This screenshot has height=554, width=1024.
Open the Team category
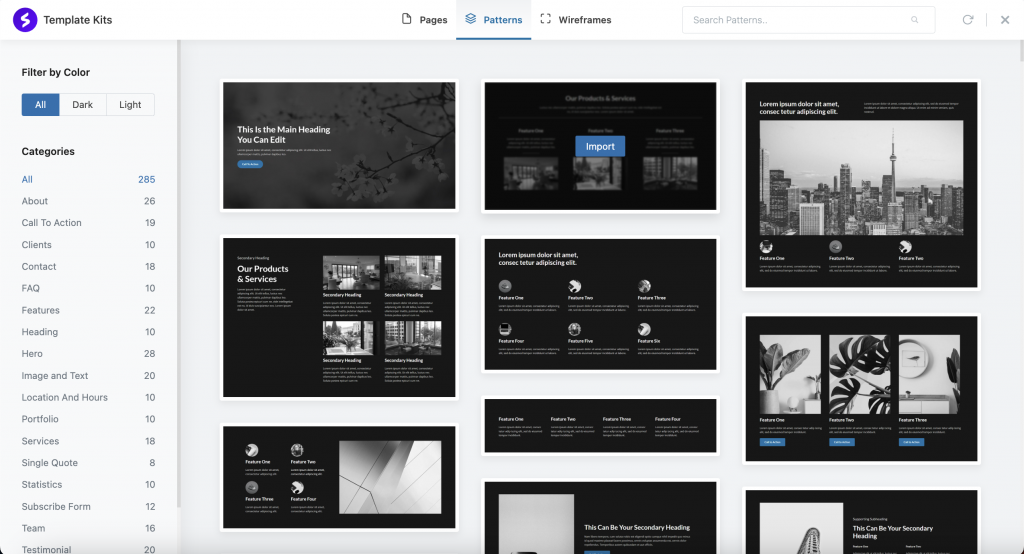coord(88,528)
